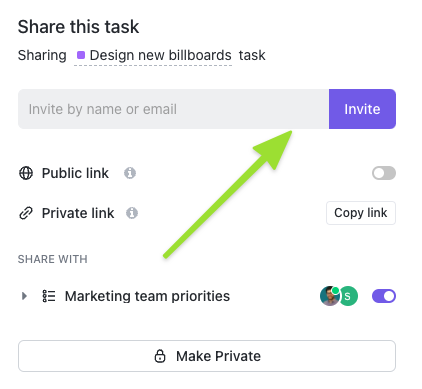Copy the private link with Copy link
Image resolution: width=422 pixels, height=389 pixels.
point(361,213)
